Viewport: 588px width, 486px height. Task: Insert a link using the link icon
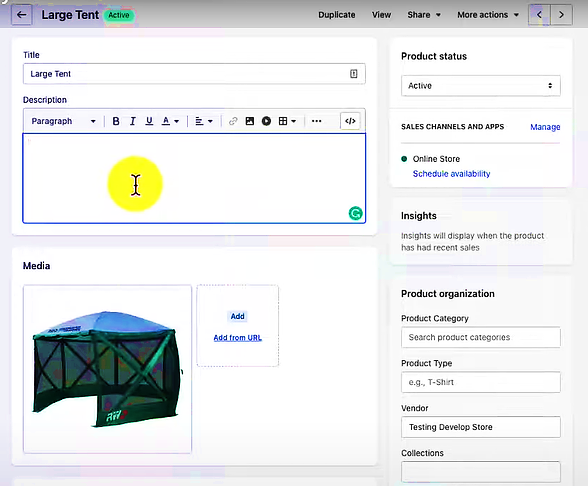pos(233,121)
